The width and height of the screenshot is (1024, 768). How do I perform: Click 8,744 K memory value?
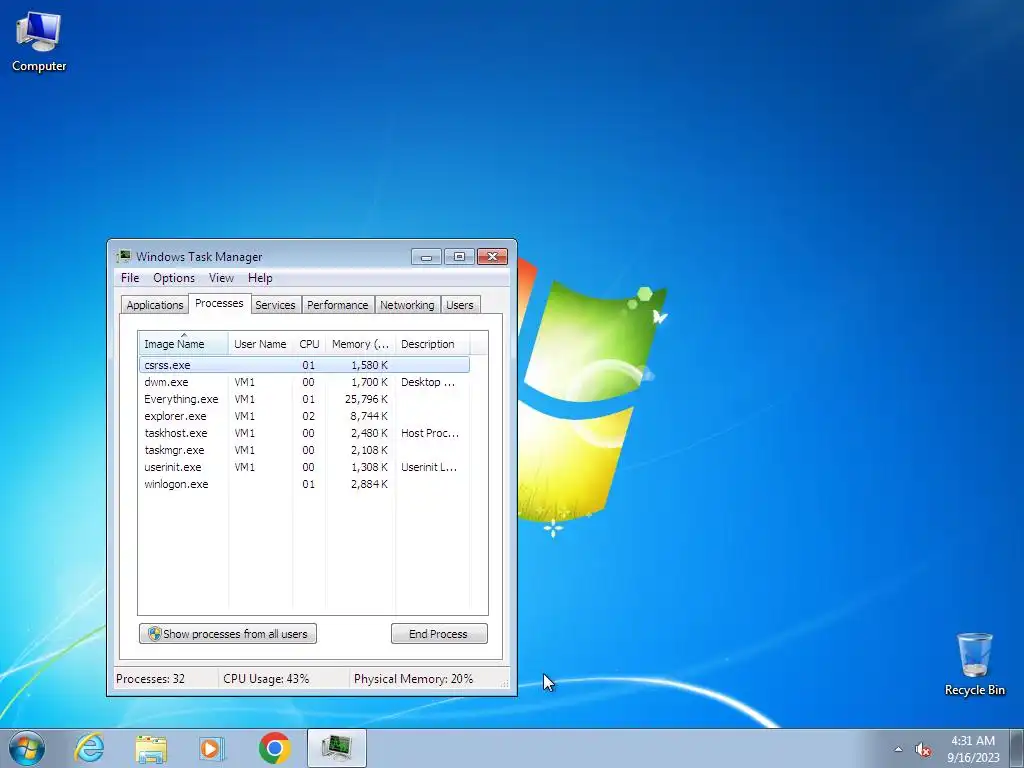[369, 416]
